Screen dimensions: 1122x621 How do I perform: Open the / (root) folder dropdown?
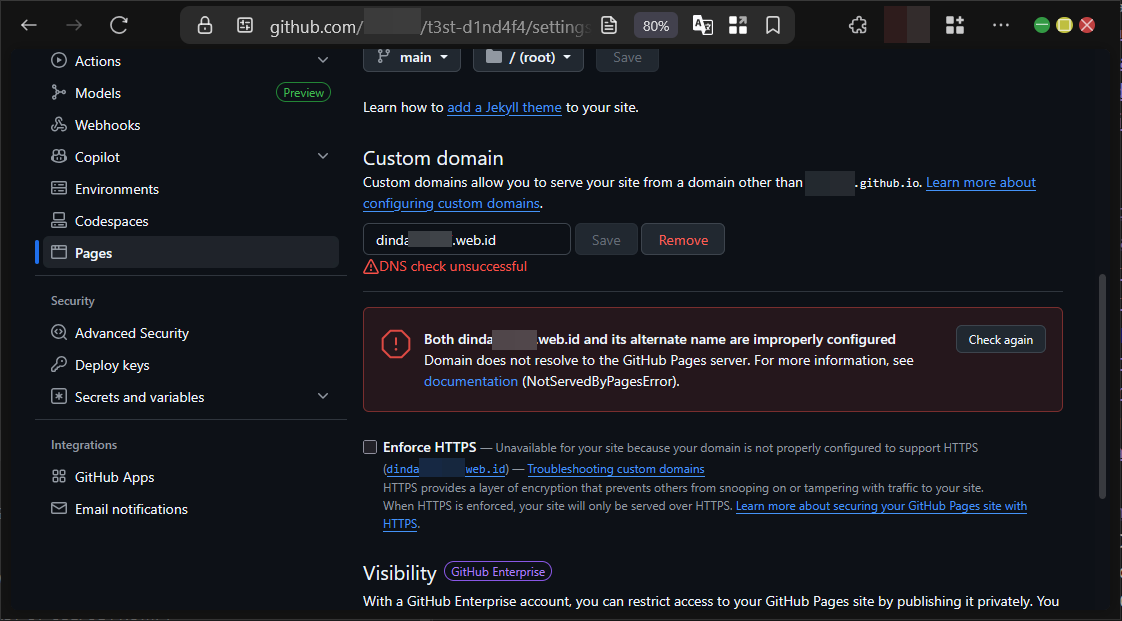pyautogui.click(x=528, y=58)
